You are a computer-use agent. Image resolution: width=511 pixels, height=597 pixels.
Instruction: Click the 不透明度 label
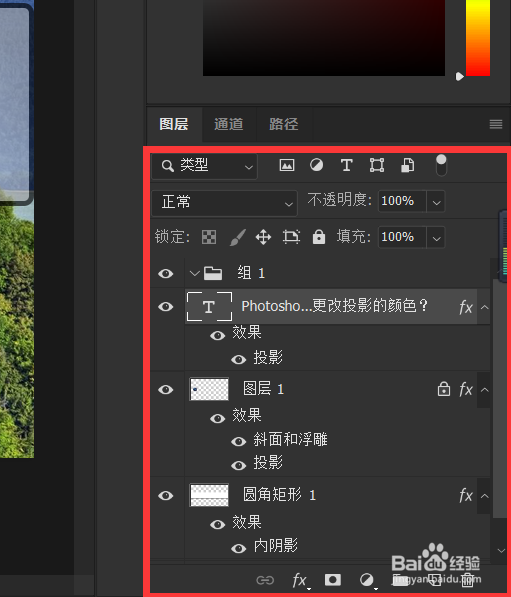tap(339, 200)
